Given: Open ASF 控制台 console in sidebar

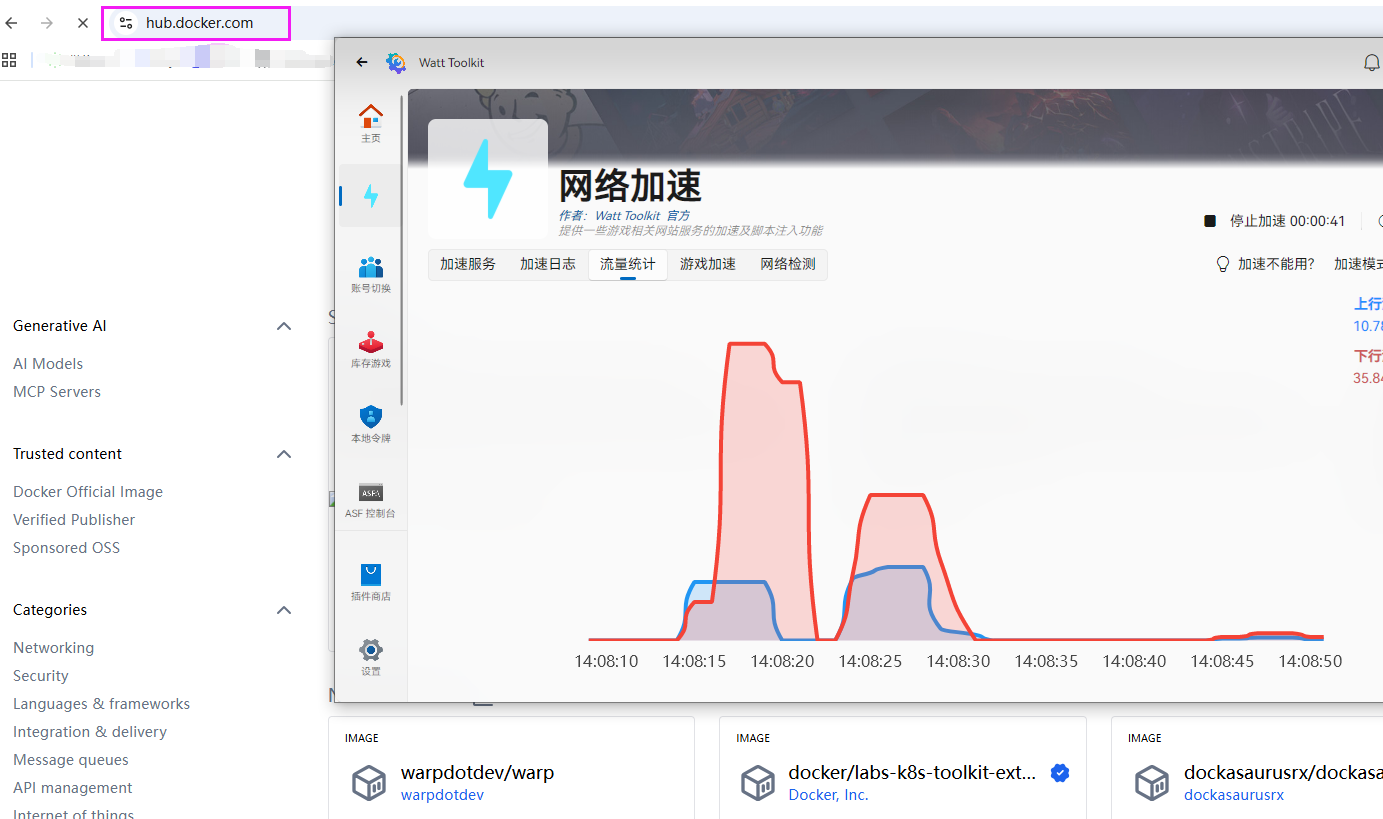Looking at the screenshot, I should click(371, 500).
